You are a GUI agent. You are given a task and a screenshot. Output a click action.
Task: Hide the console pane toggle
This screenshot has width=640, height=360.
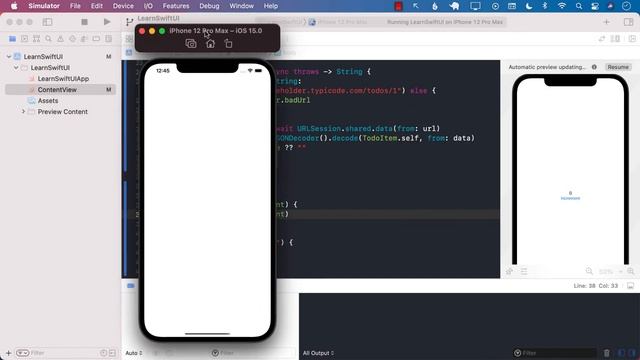[x=633, y=353]
